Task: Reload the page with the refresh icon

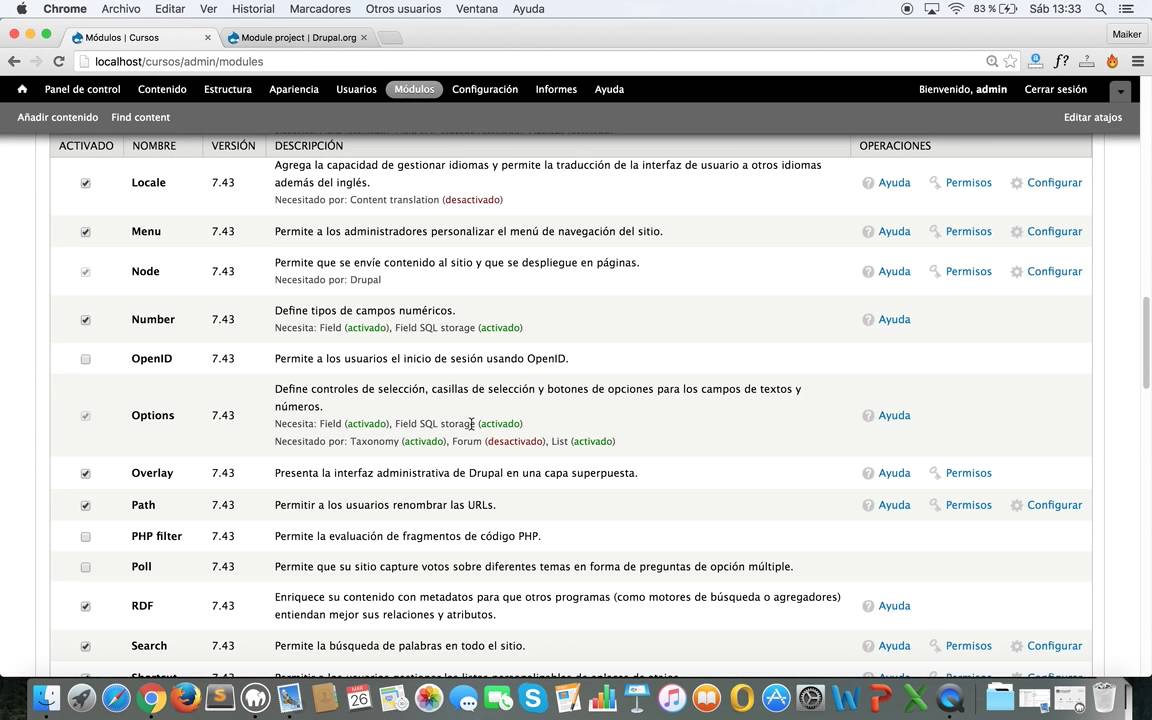Action: [x=59, y=62]
